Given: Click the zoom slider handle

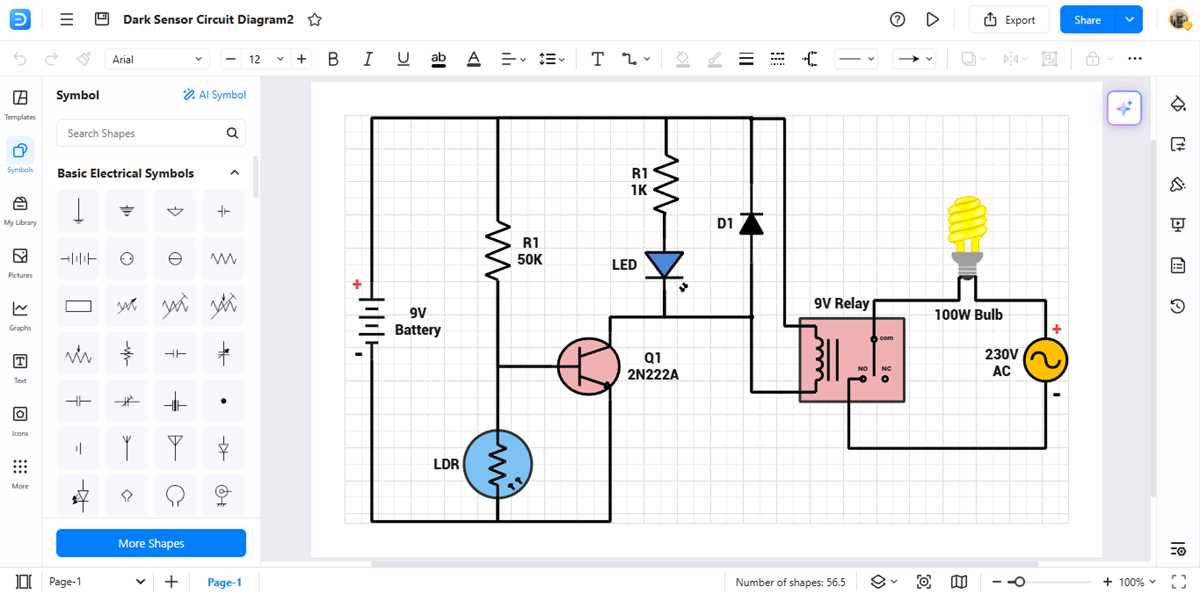Looking at the screenshot, I should tap(1018, 581).
